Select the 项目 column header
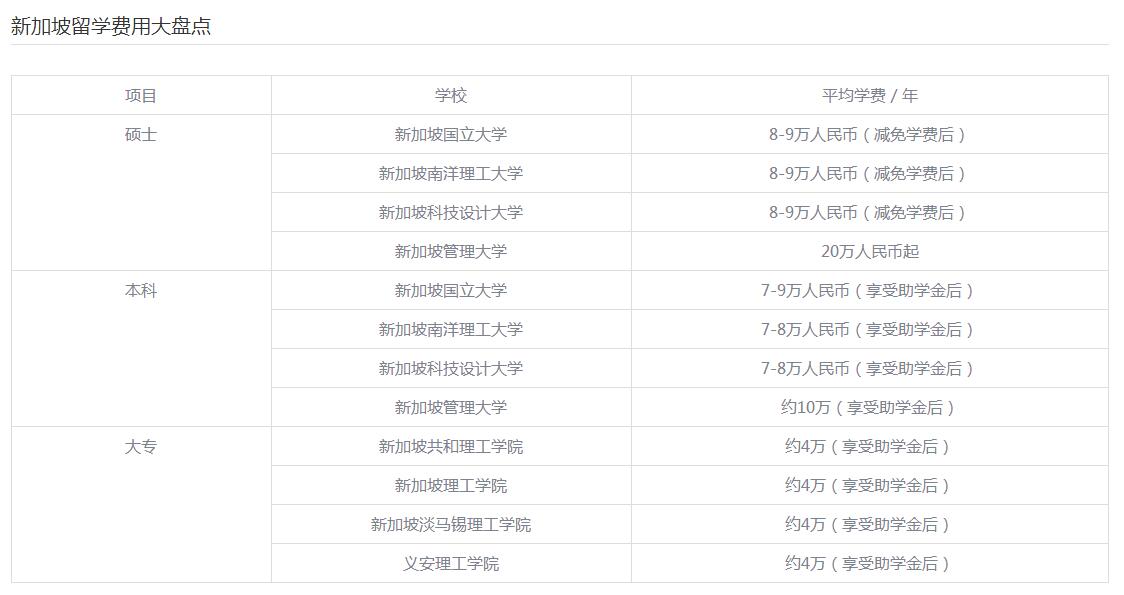Screen dimensions: 1124x595 [x=141, y=95]
